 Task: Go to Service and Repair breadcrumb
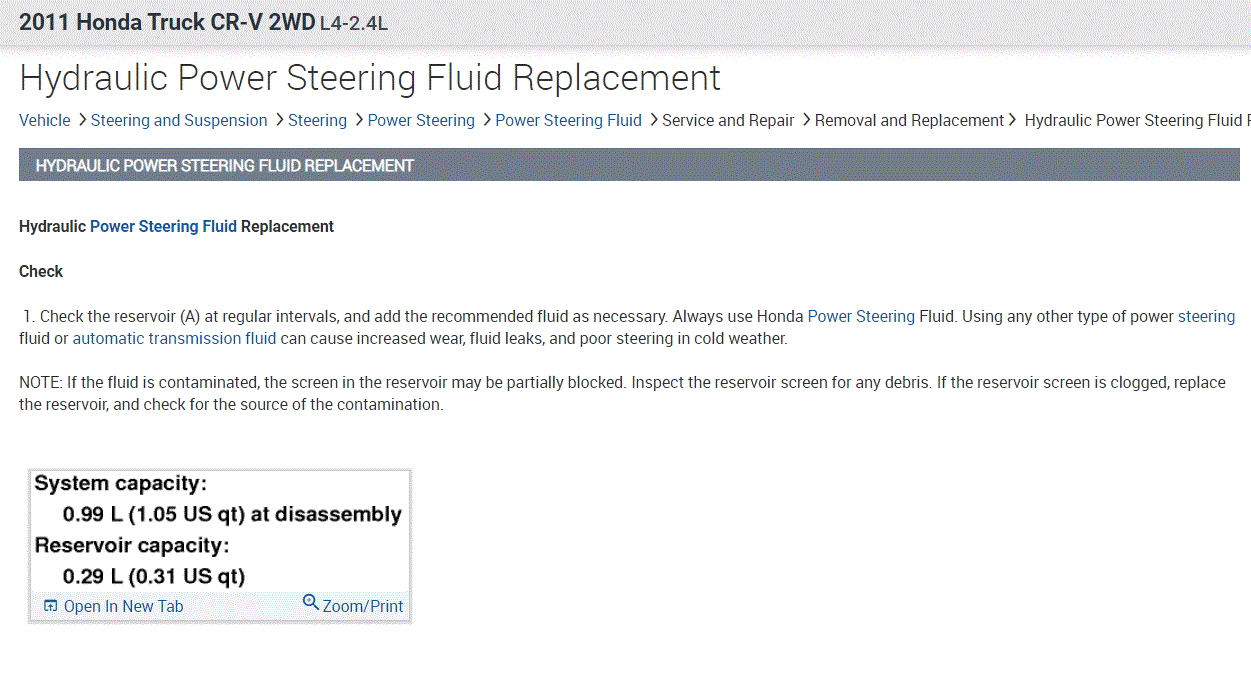[x=728, y=120]
